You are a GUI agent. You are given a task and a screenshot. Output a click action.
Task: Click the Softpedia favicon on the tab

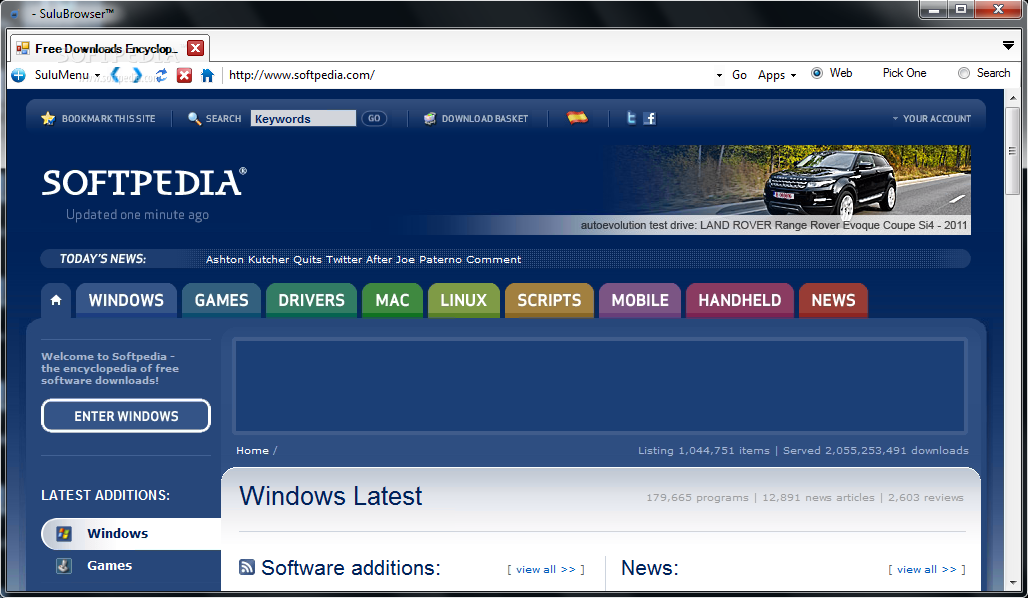pyautogui.click(x=23, y=48)
